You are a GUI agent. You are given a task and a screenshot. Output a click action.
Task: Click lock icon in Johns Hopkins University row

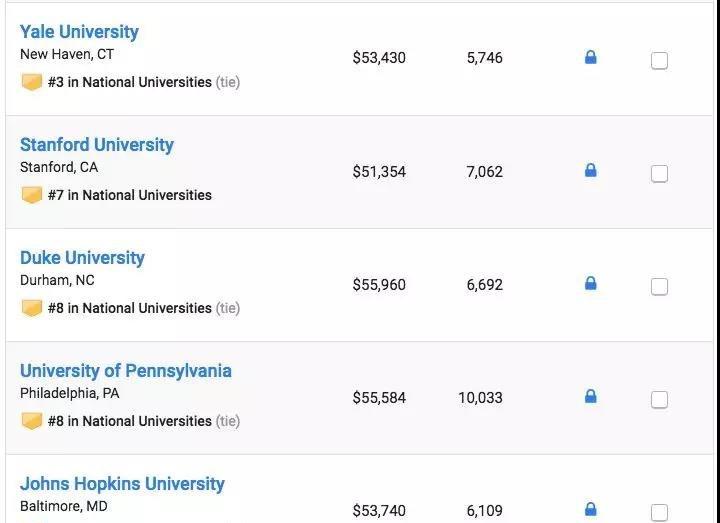590,509
